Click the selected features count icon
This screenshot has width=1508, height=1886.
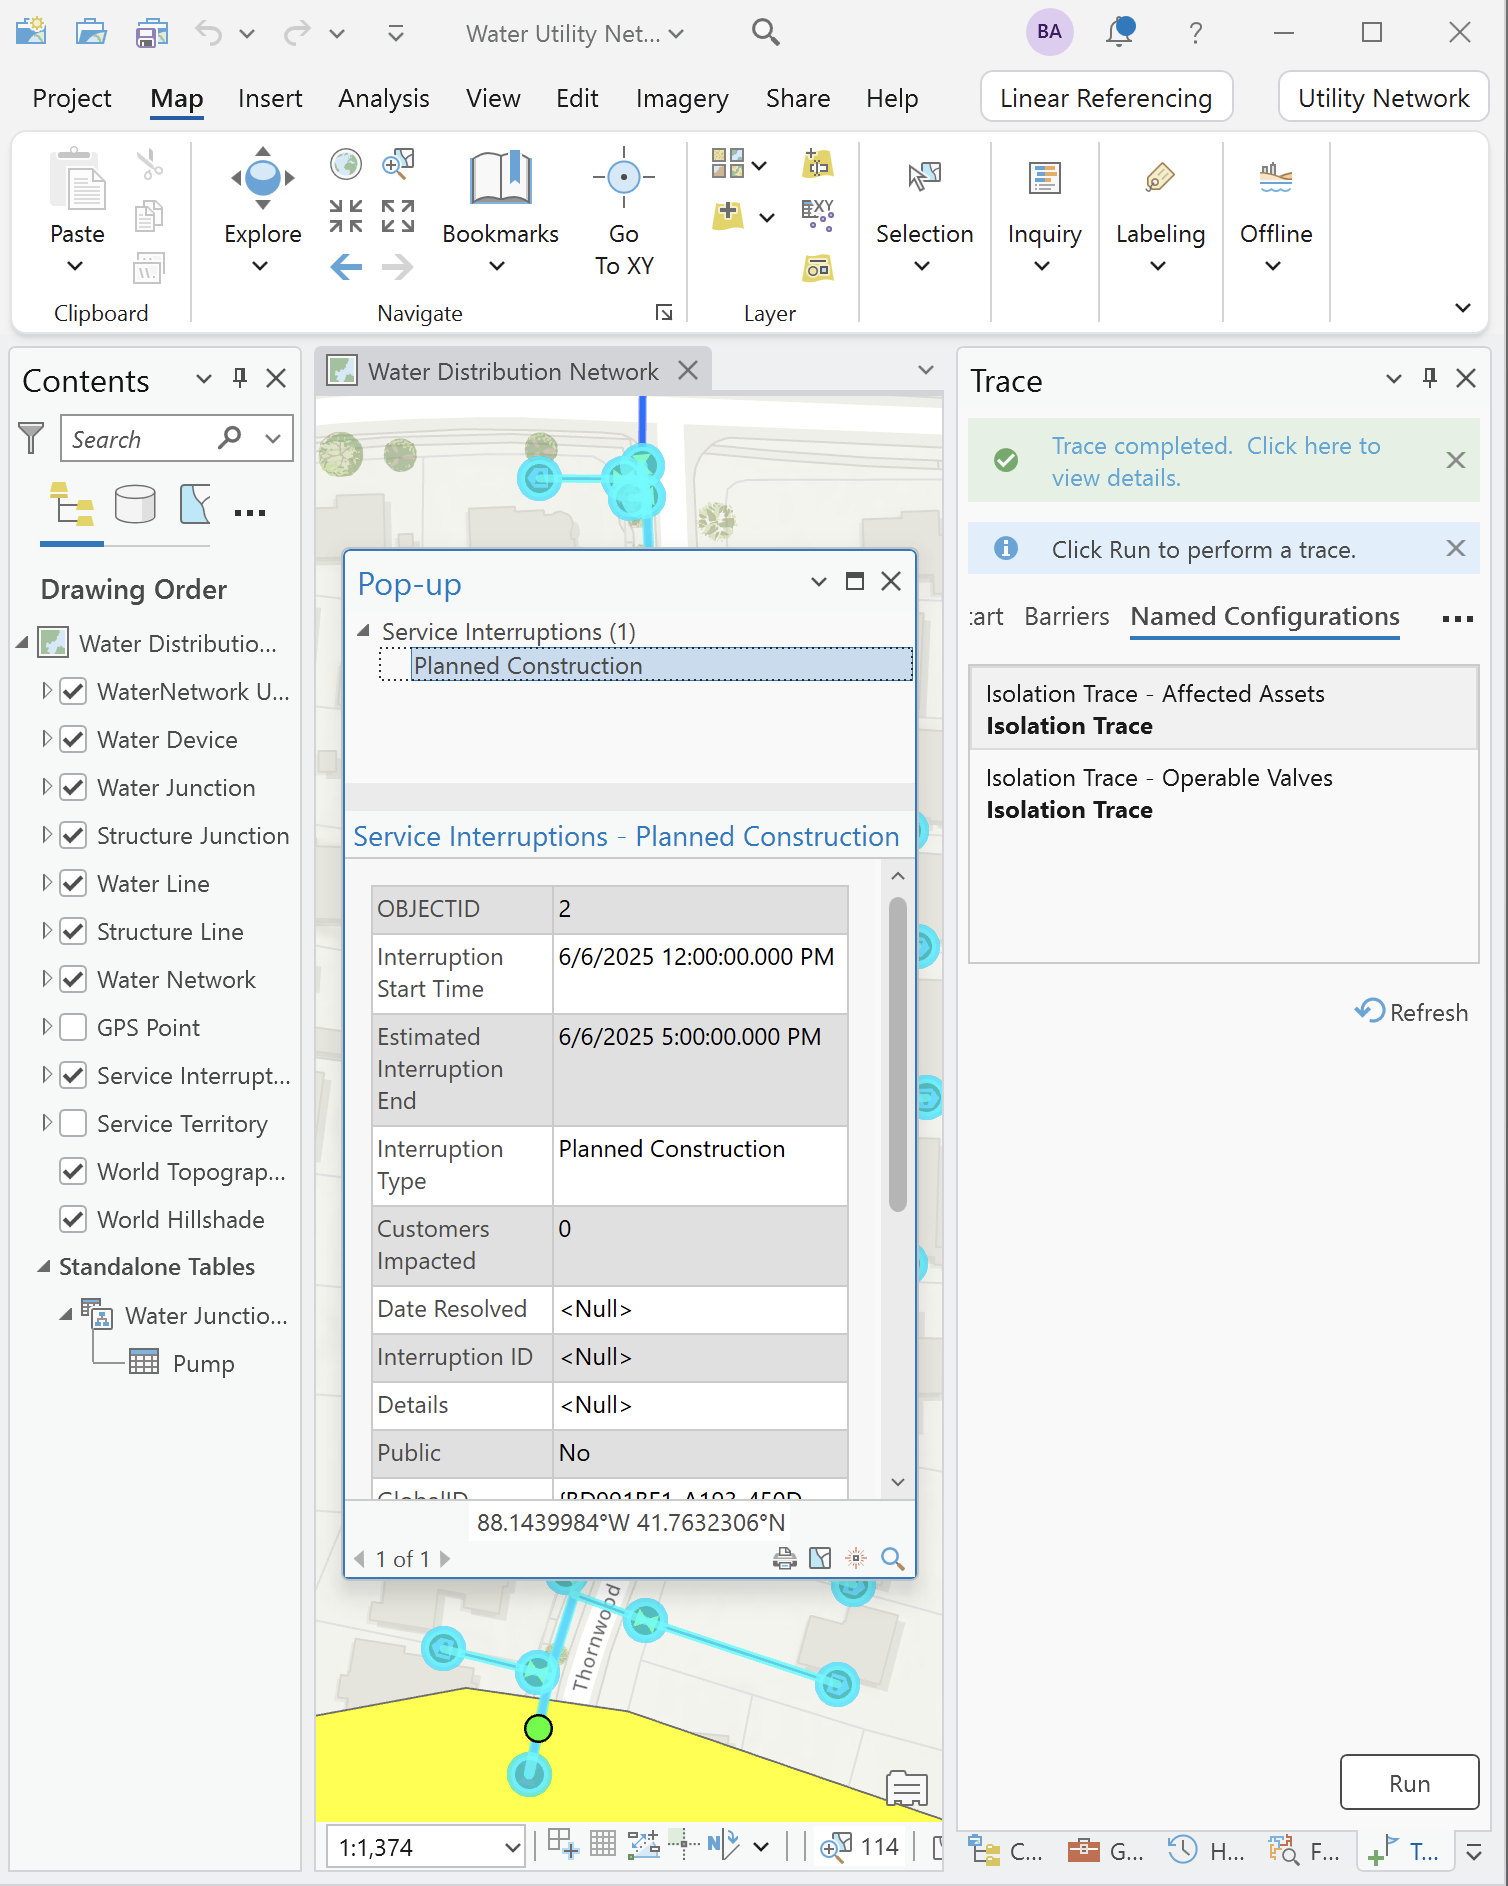pos(836,1846)
